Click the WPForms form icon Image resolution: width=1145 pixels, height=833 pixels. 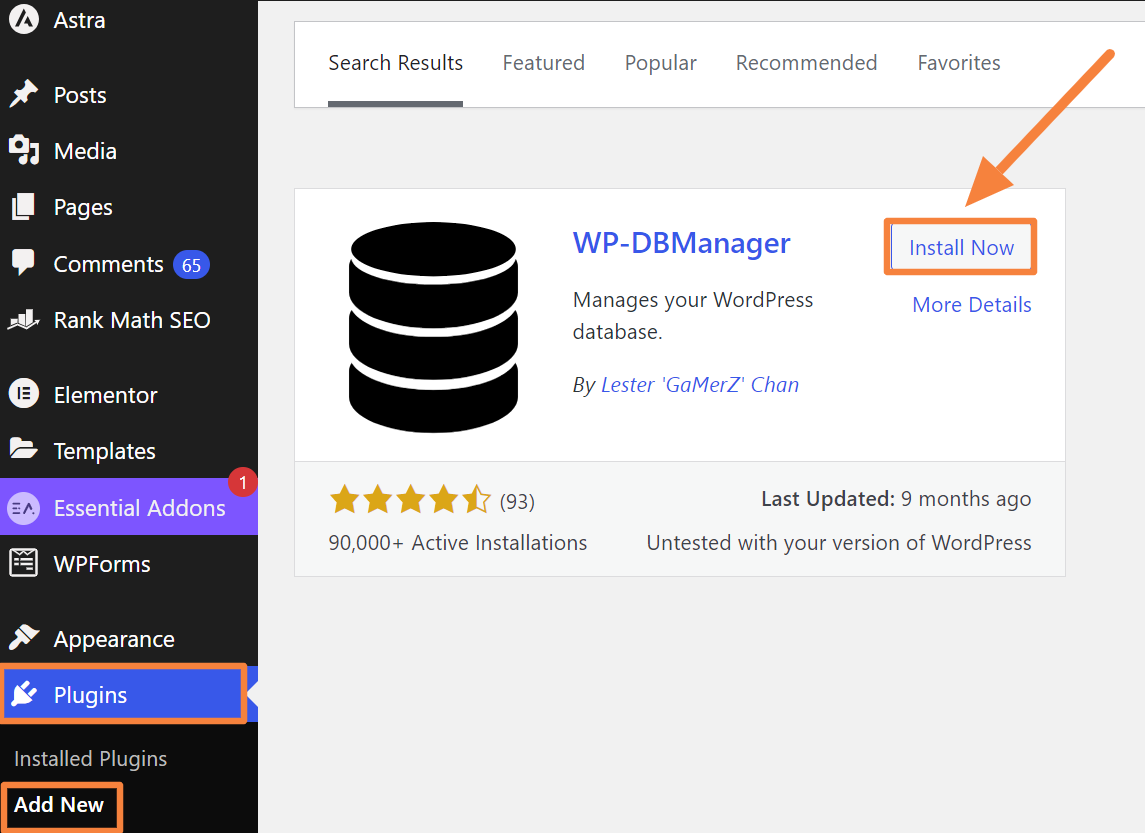point(23,563)
